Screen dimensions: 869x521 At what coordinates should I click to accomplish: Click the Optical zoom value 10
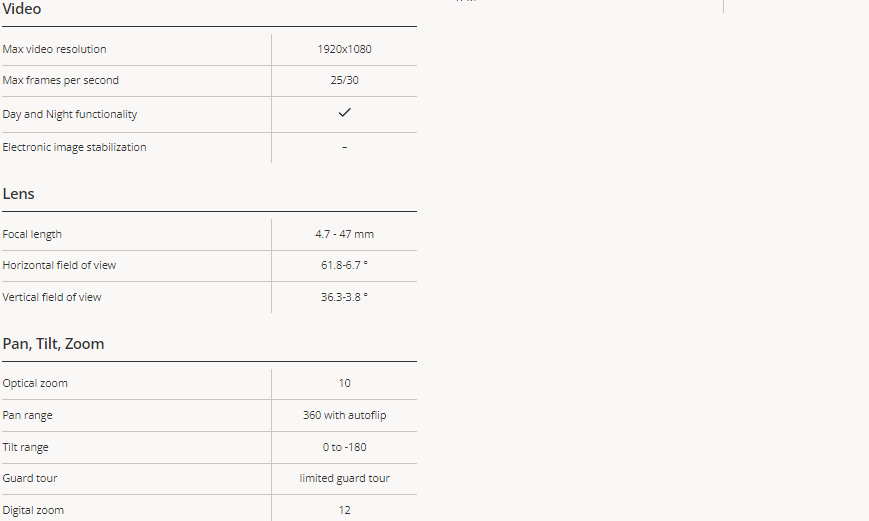(x=344, y=384)
